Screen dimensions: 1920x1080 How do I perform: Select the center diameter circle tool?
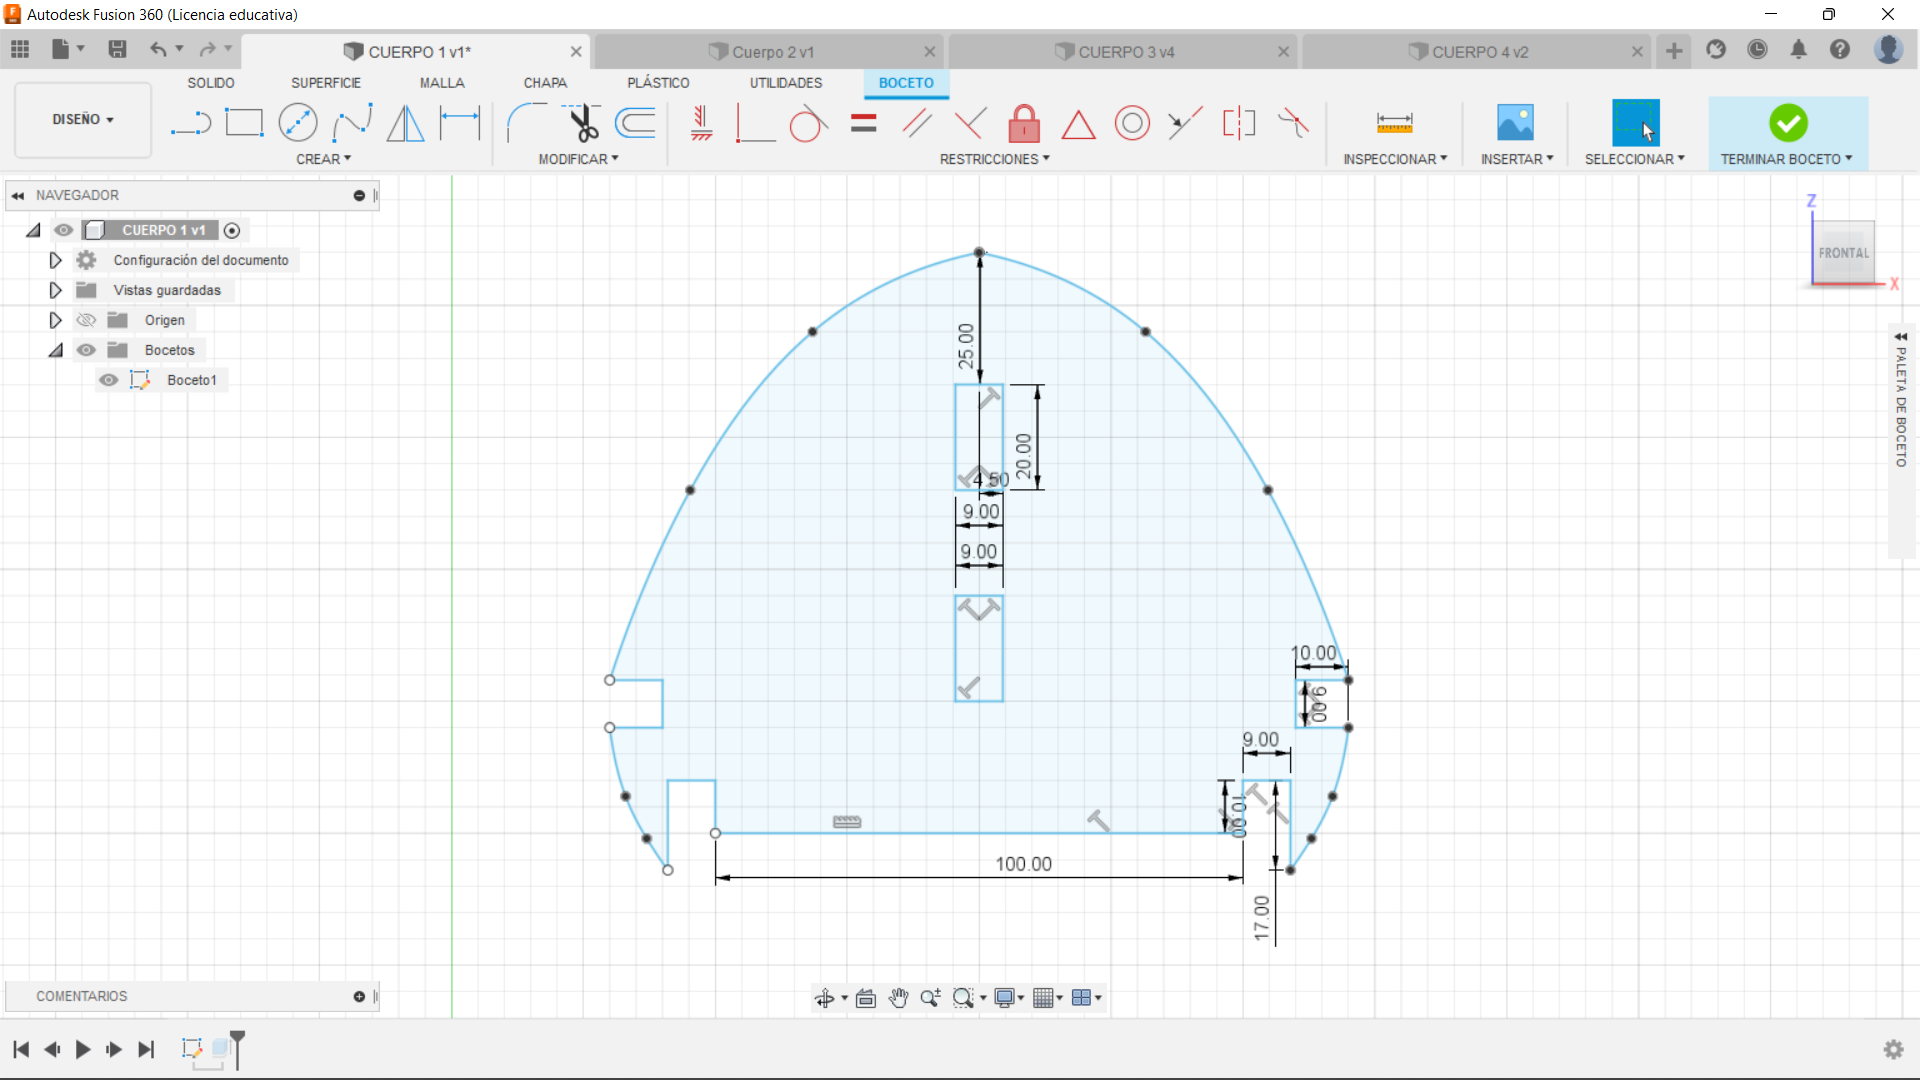pos(298,123)
